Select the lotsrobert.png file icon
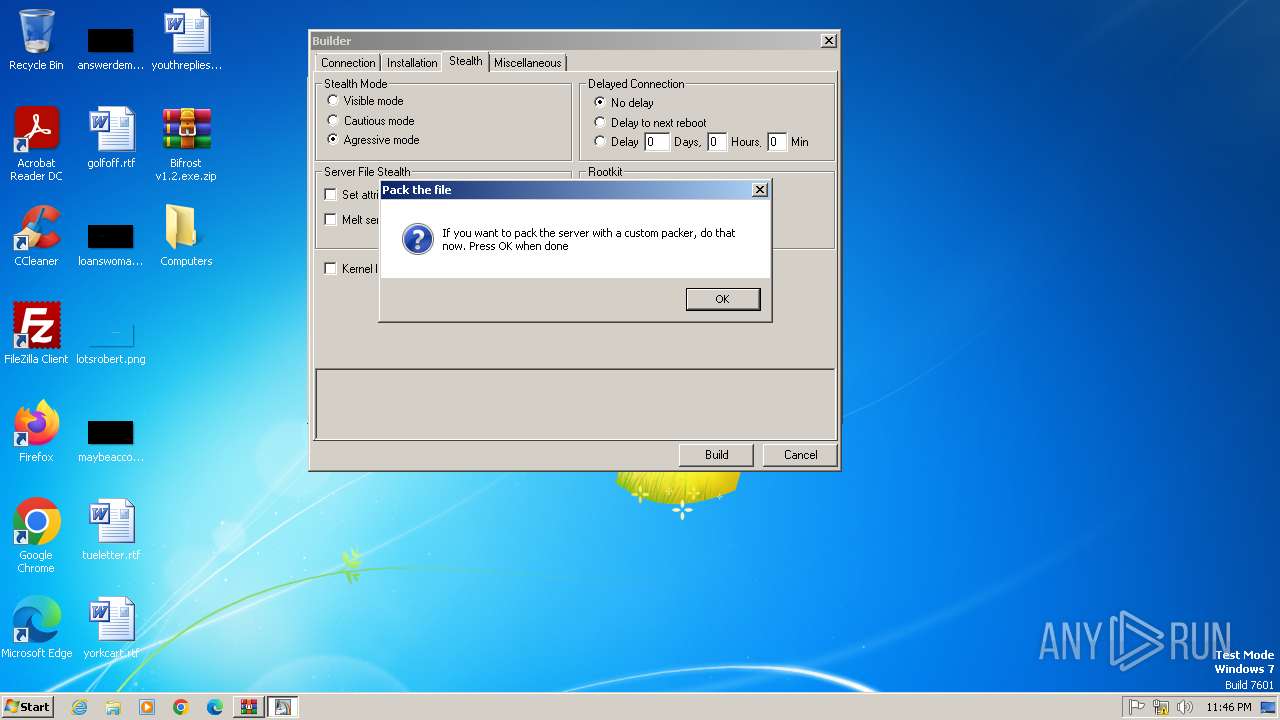The image size is (1280, 720). (111, 340)
